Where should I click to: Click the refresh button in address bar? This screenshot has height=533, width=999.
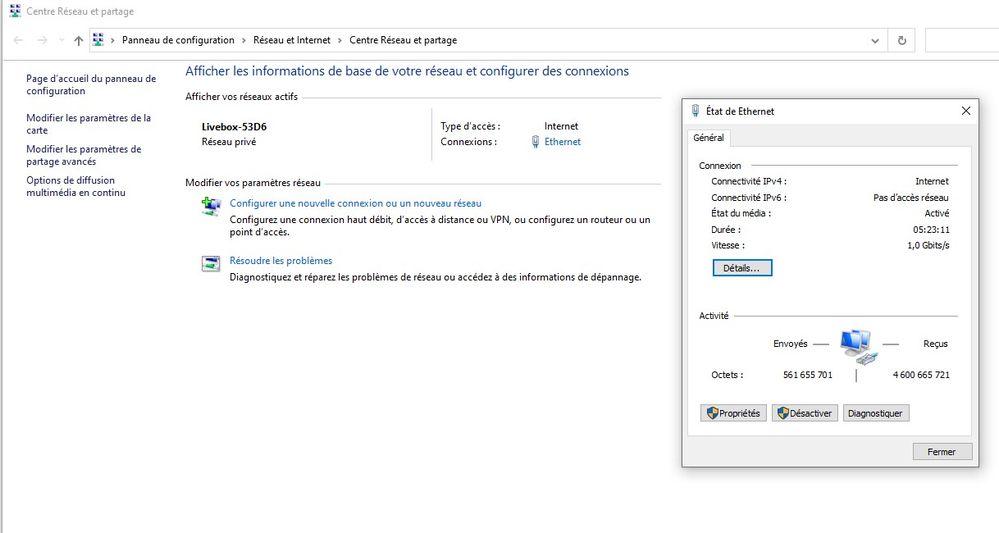[x=902, y=40]
